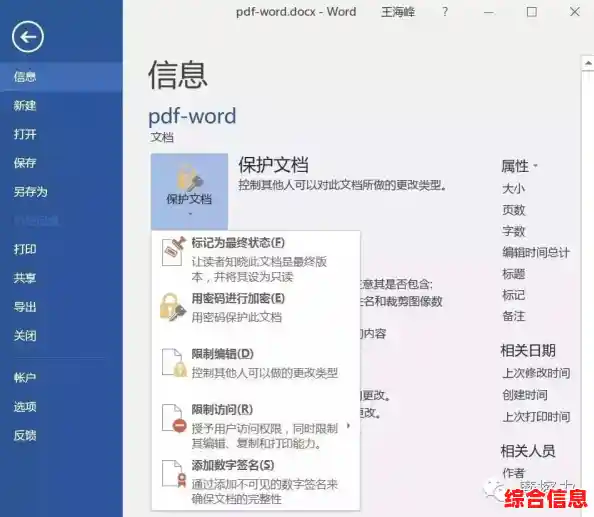
Task: Open the 信息 sidebar tab
Action: (x=61, y=77)
